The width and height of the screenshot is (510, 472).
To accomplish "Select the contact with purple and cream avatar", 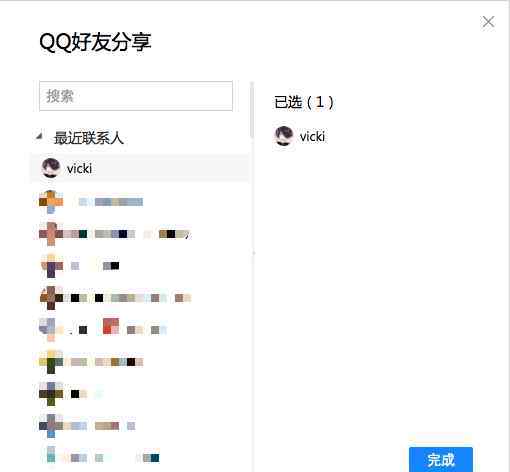I will click(140, 266).
